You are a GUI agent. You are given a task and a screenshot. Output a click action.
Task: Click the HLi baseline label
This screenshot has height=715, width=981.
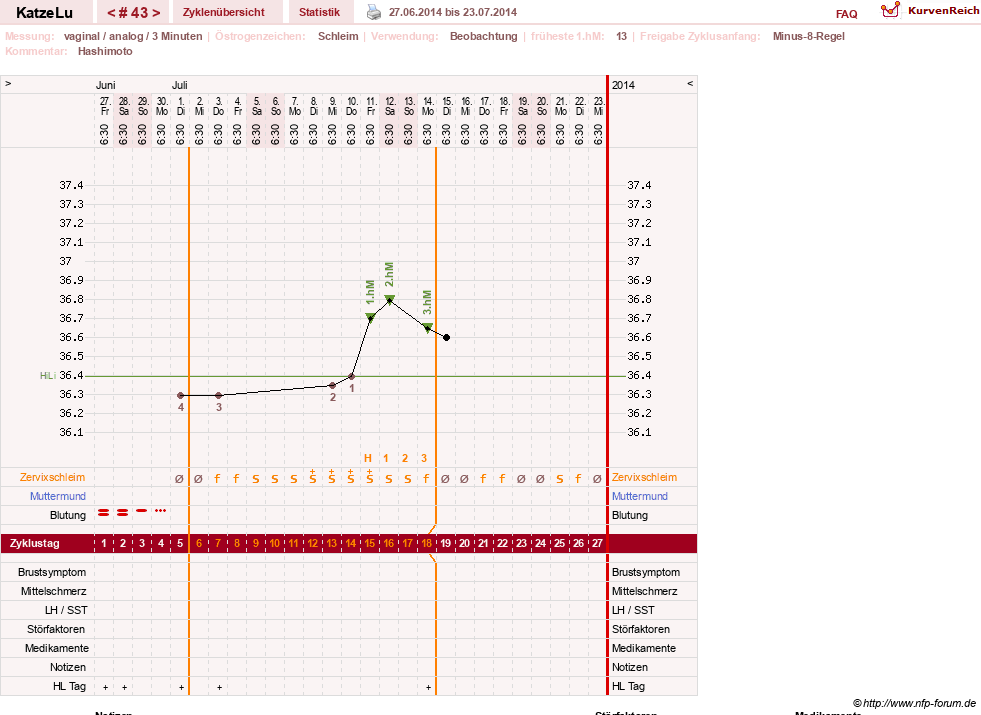pyautogui.click(x=48, y=376)
